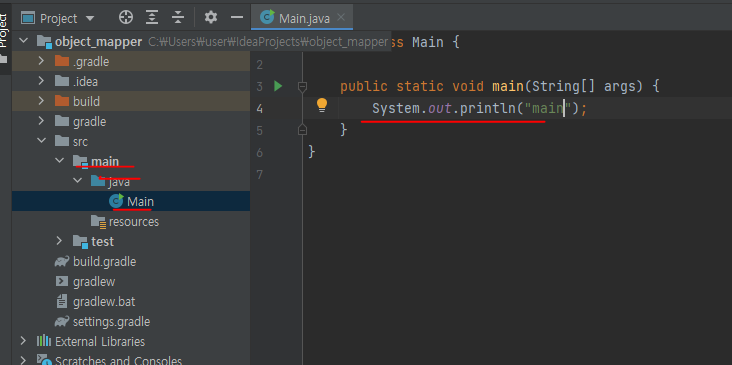732x365 pixels.
Task: Click the External Libraries bars icon
Action: (43, 341)
